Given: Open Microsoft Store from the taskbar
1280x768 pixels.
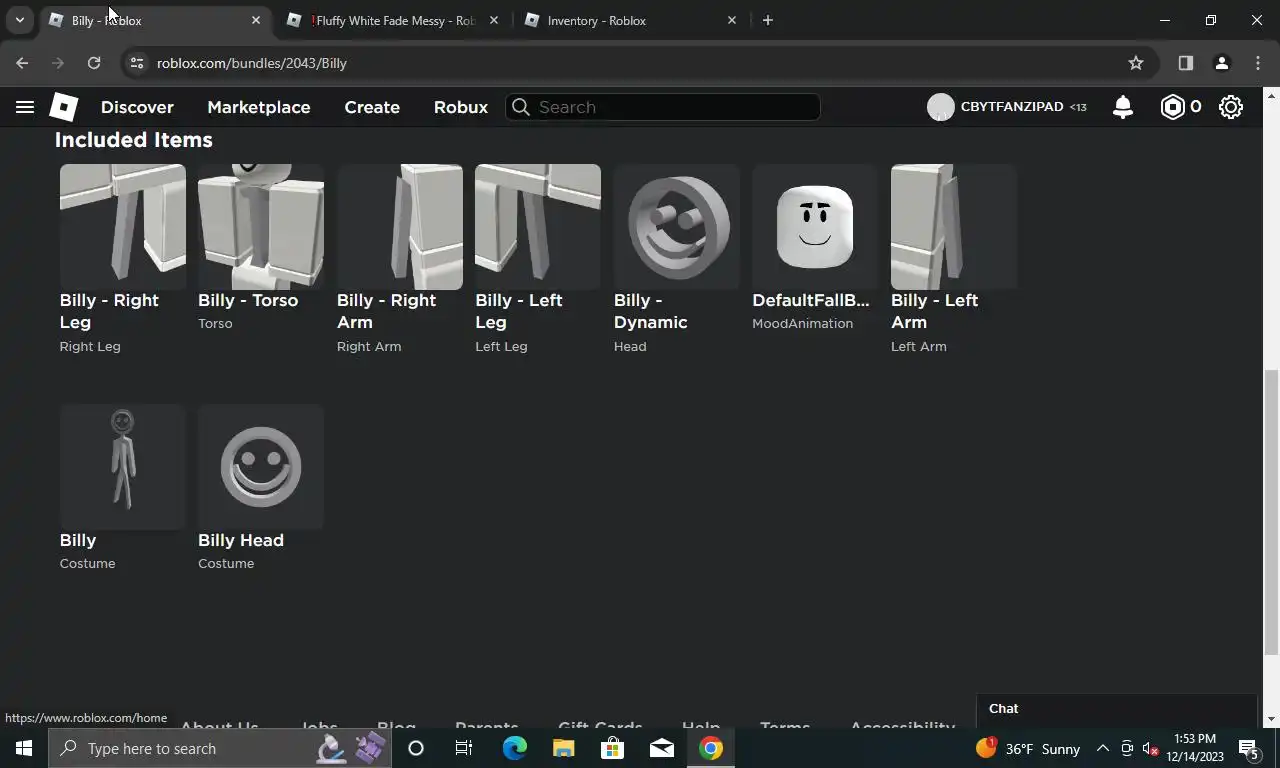Looking at the screenshot, I should click(612, 748).
